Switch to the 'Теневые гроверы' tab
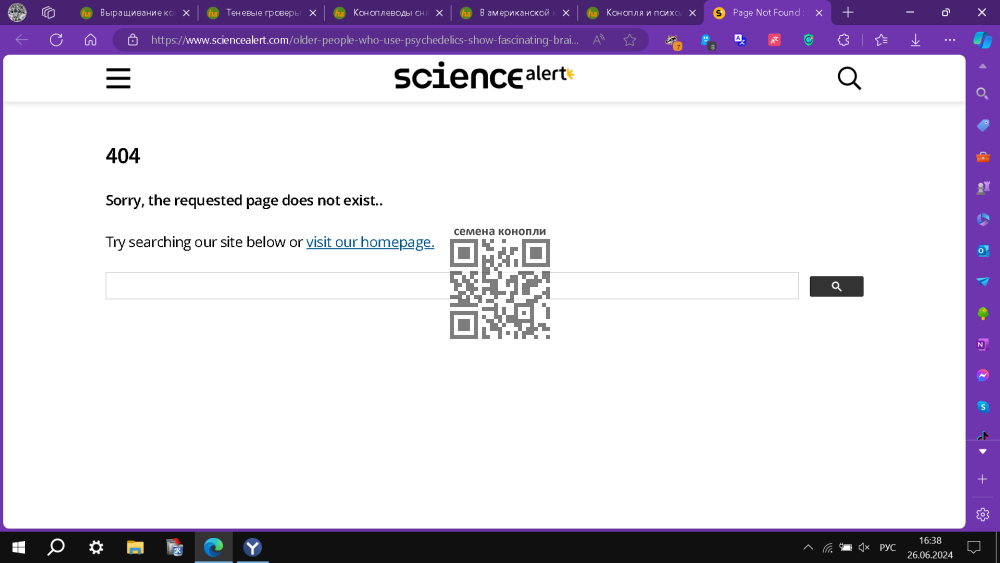 click(261, 13)
